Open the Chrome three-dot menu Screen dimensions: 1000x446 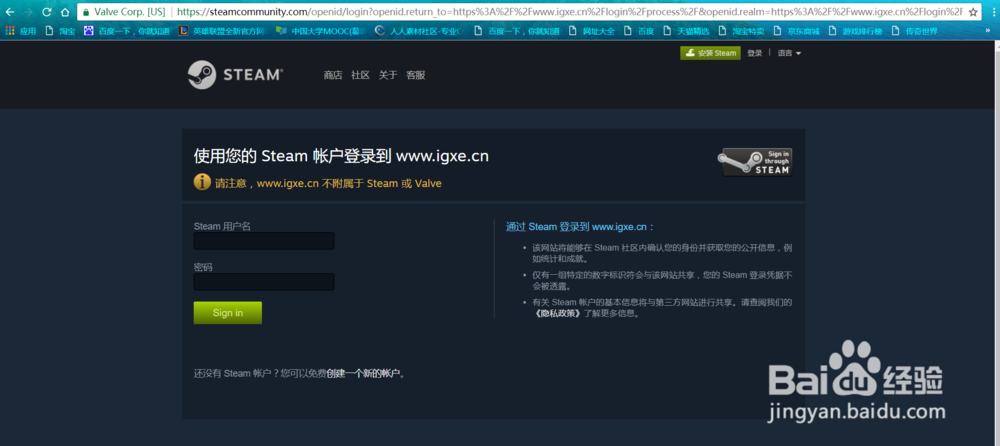click(992, 11)
